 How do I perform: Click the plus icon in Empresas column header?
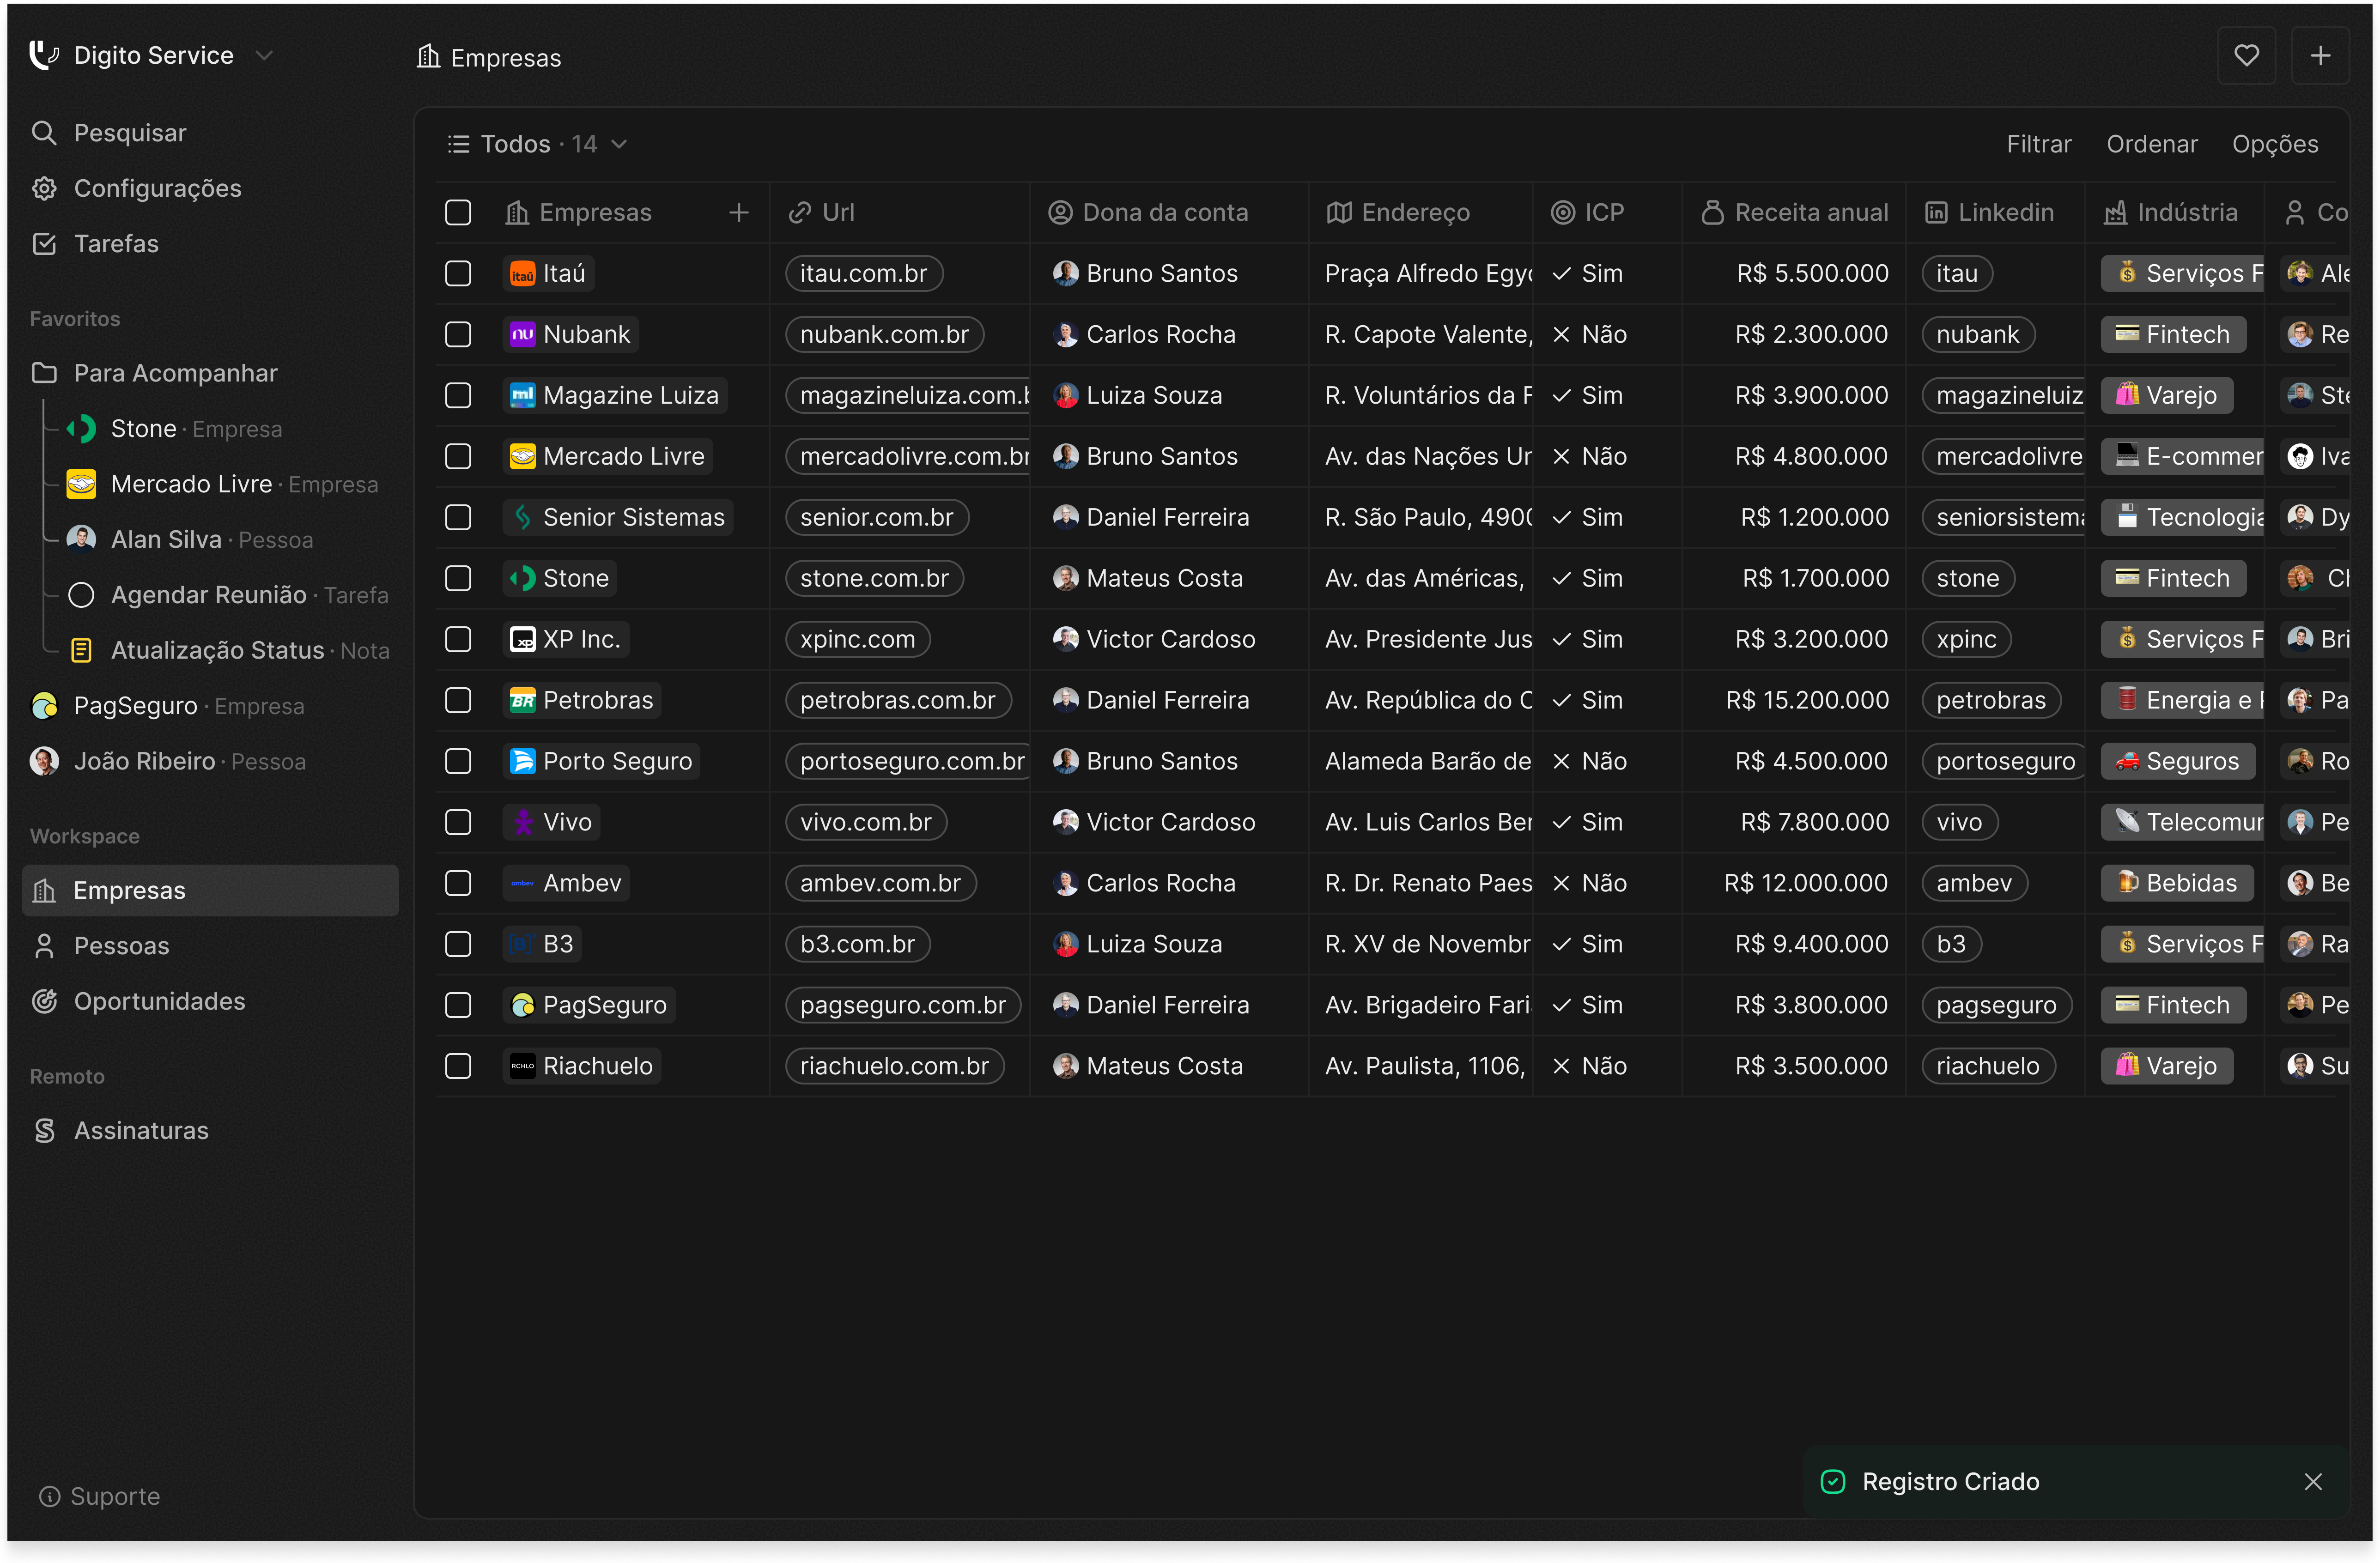[739, 212]
